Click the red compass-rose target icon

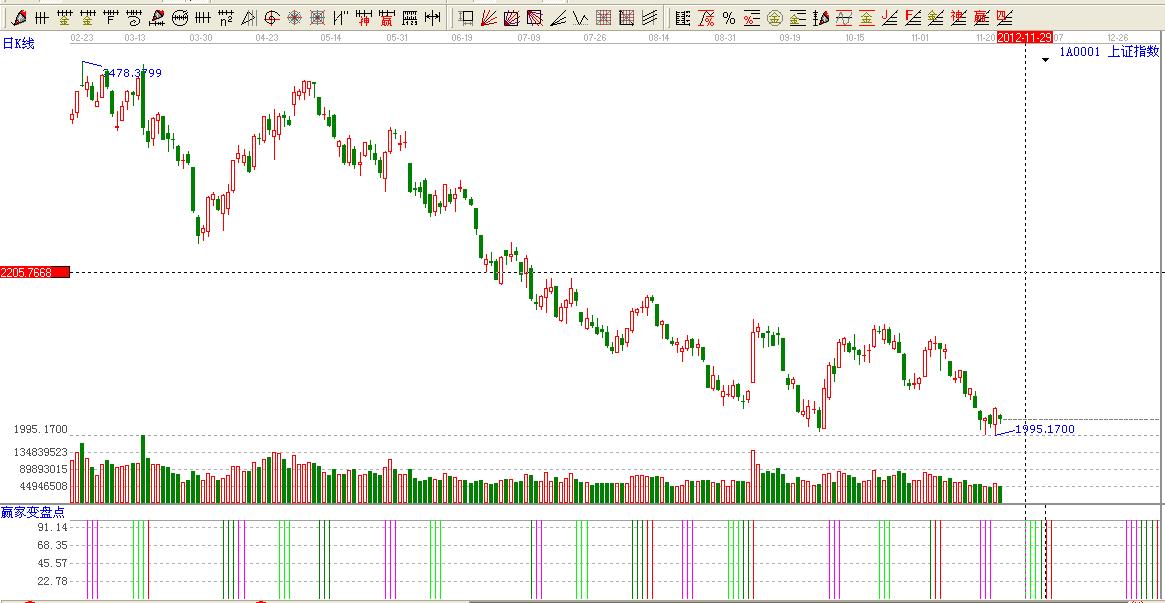(x=295, y=17)
